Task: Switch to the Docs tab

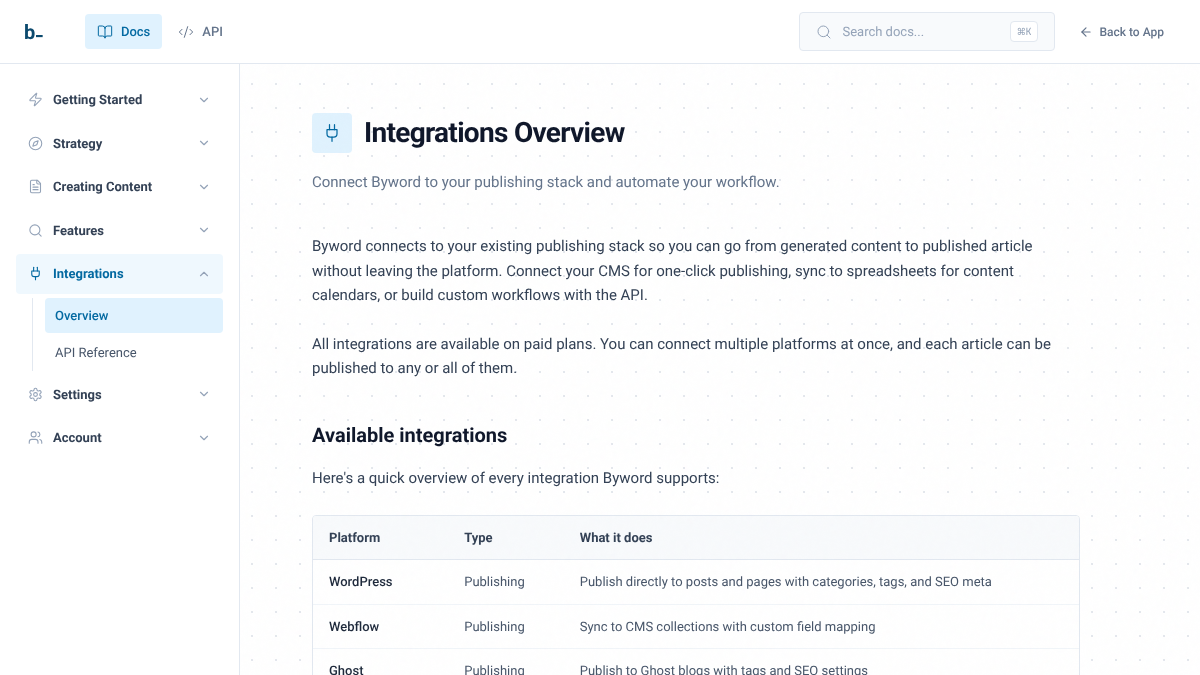Action: click(x=123, y=32)
